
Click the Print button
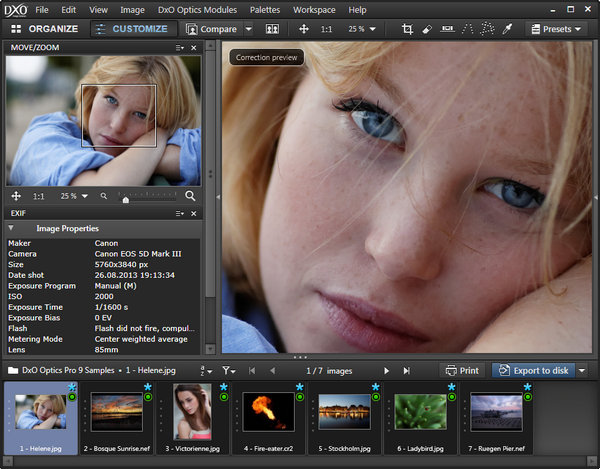461,370
